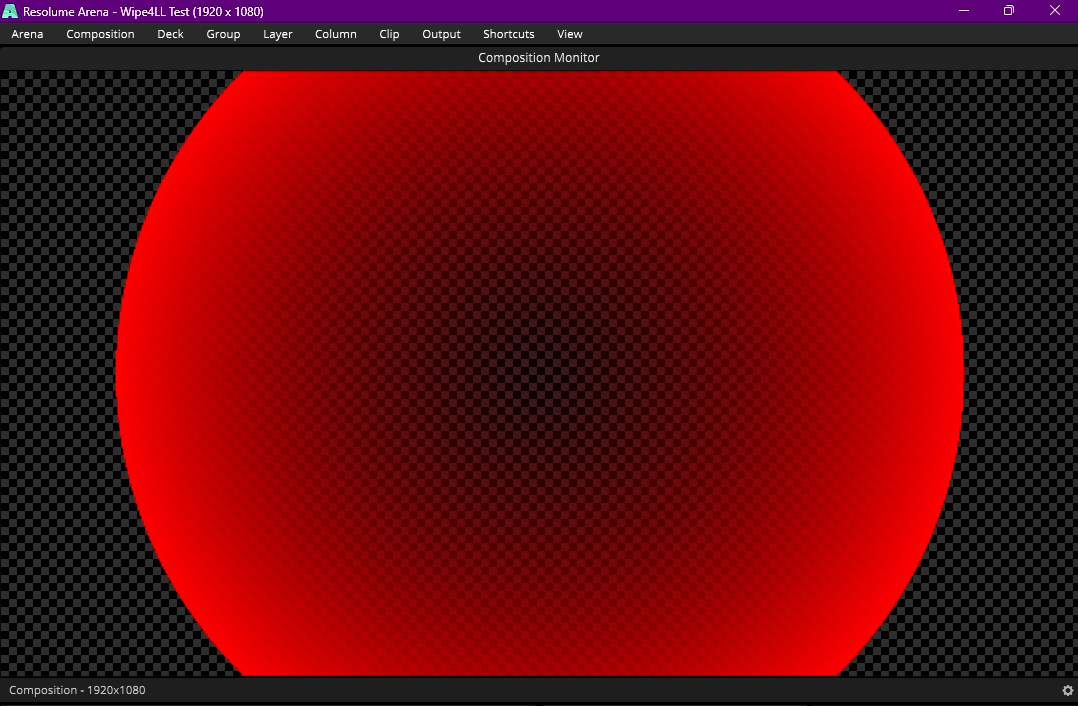Expand the Column menu
1078x706 pixels.
(336, 34)
